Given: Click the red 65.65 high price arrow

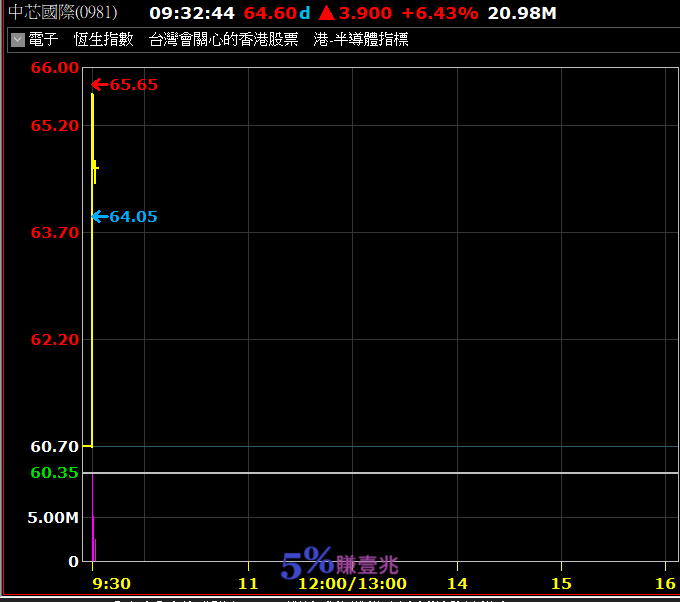Looking at the screenshot, I should tap(124, 85).
